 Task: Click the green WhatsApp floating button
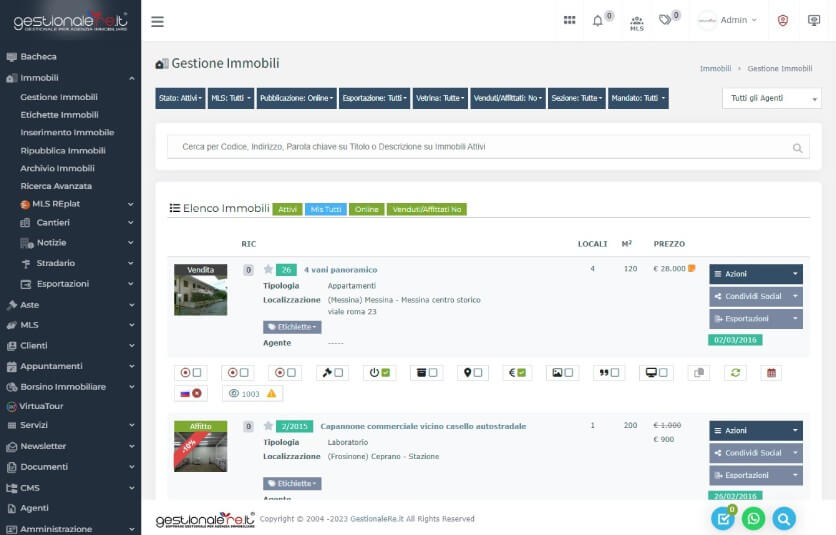753,518
